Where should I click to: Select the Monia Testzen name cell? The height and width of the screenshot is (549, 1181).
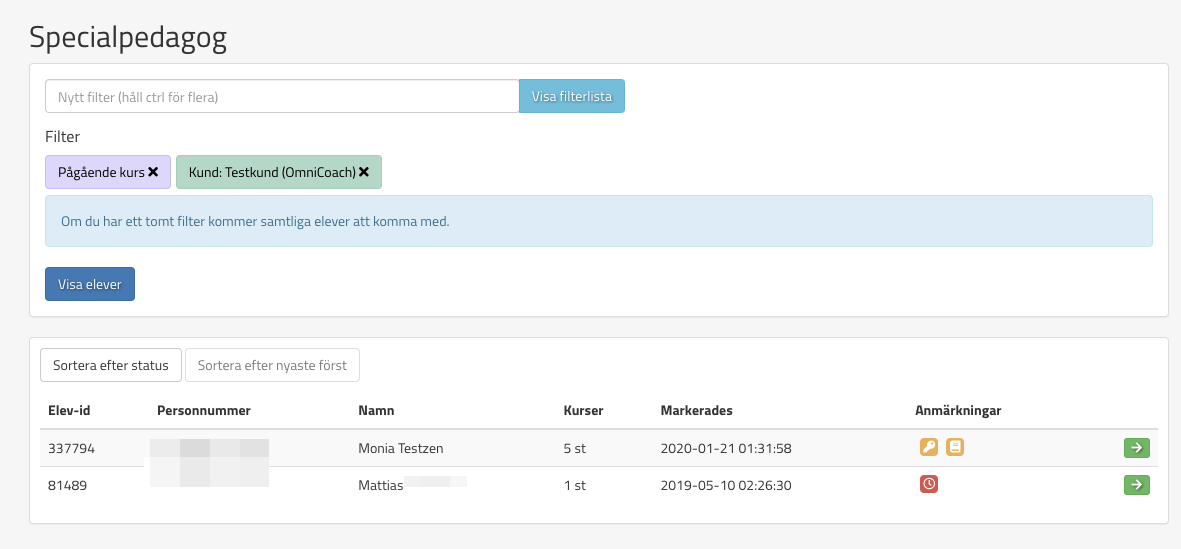400,448
